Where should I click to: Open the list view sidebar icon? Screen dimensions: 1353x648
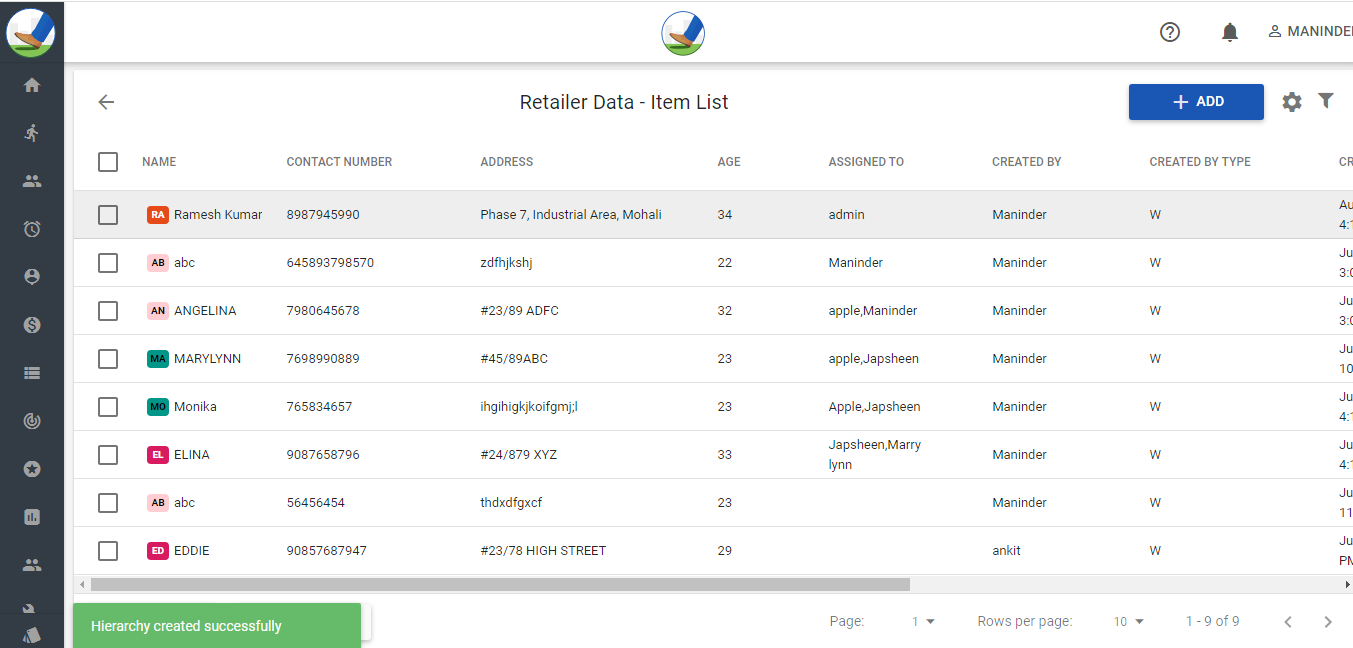point(32,373)
